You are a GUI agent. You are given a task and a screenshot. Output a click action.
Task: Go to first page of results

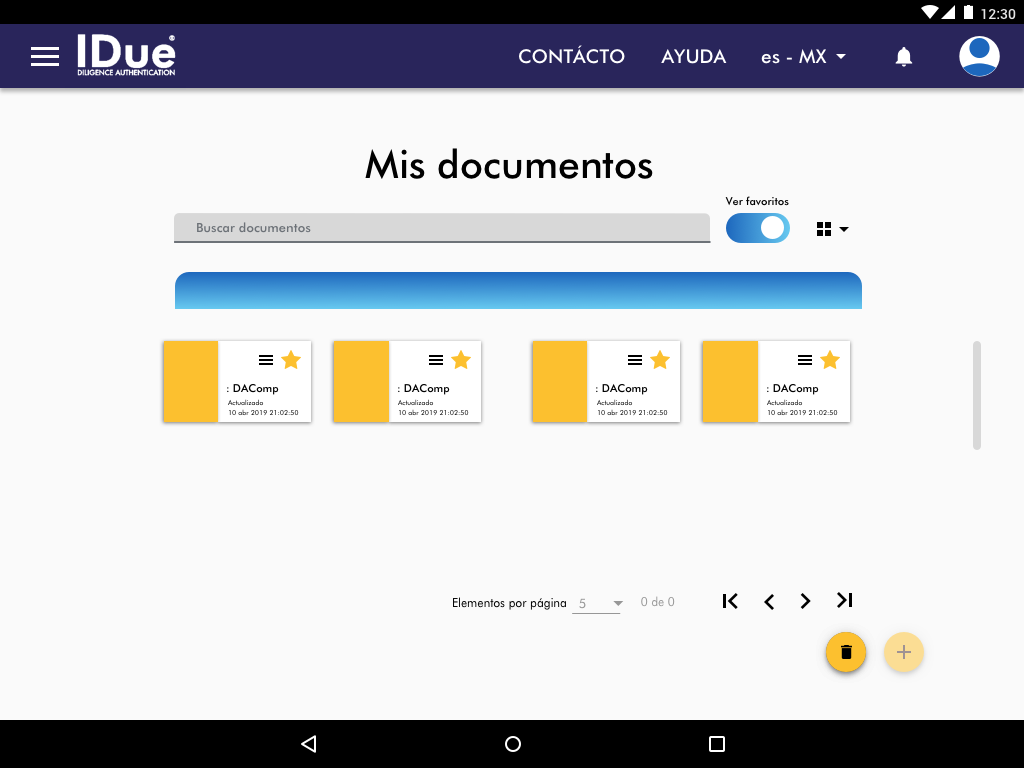coord(730,601)
